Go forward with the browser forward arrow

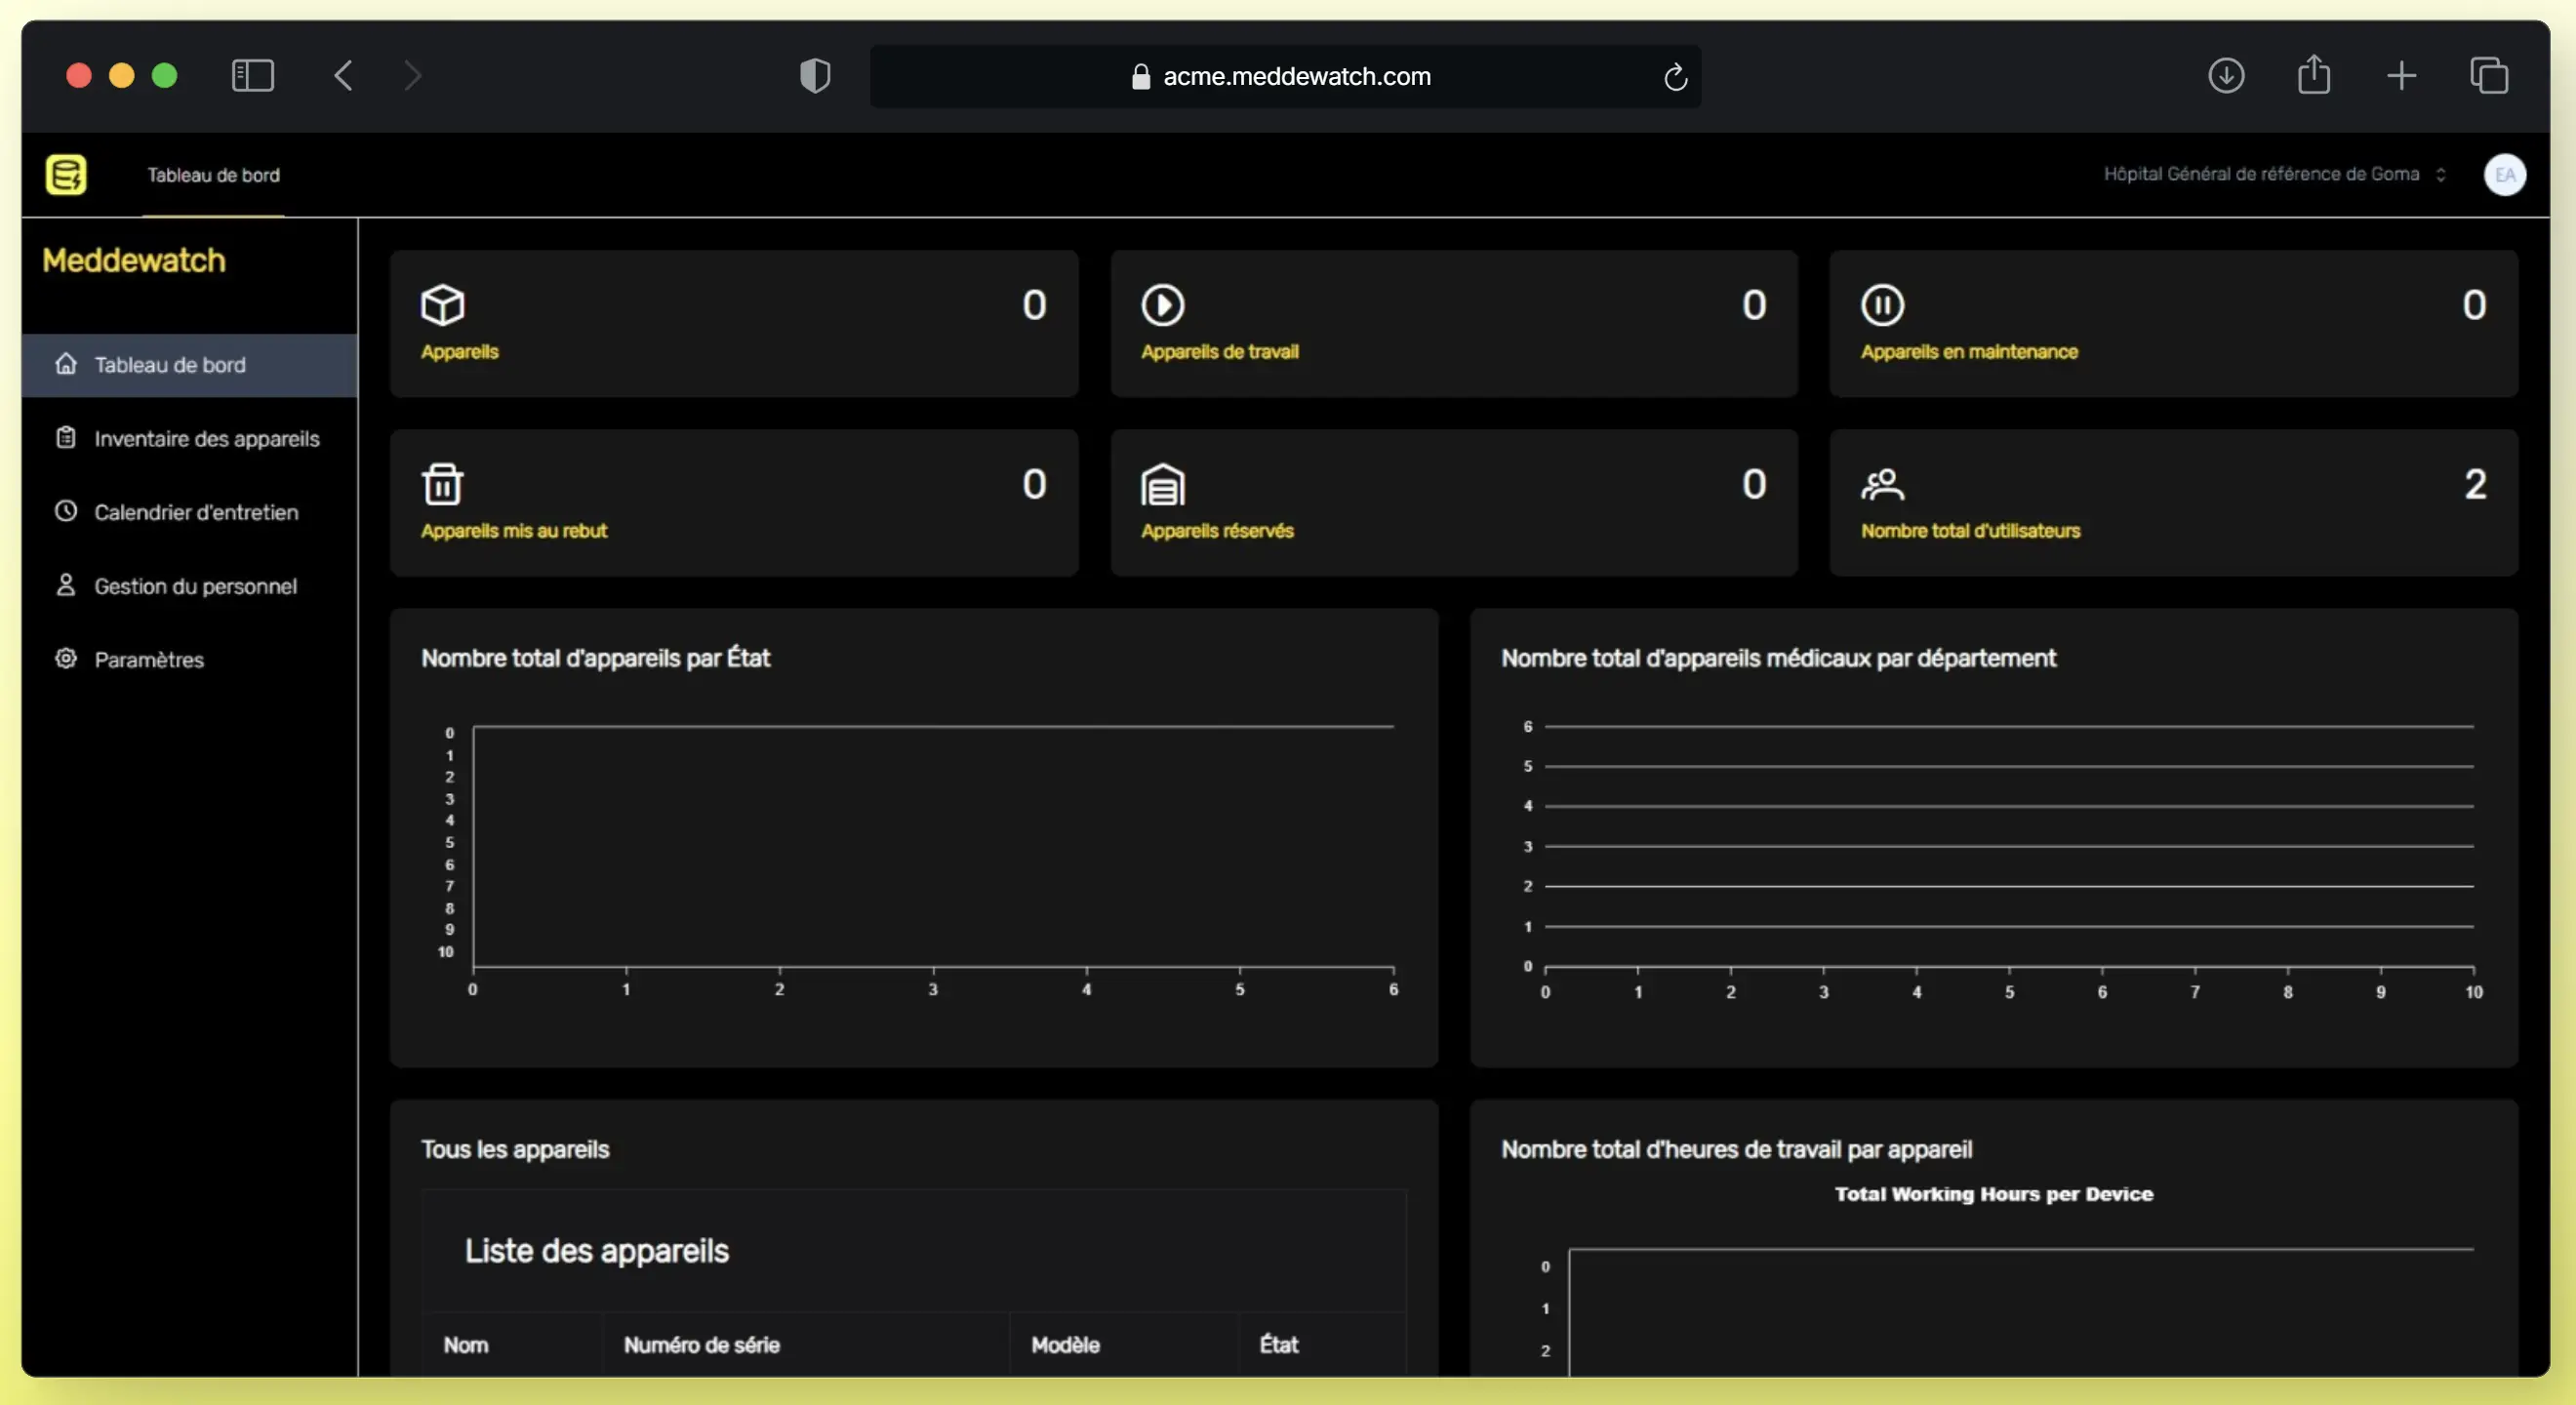[412, 75]
